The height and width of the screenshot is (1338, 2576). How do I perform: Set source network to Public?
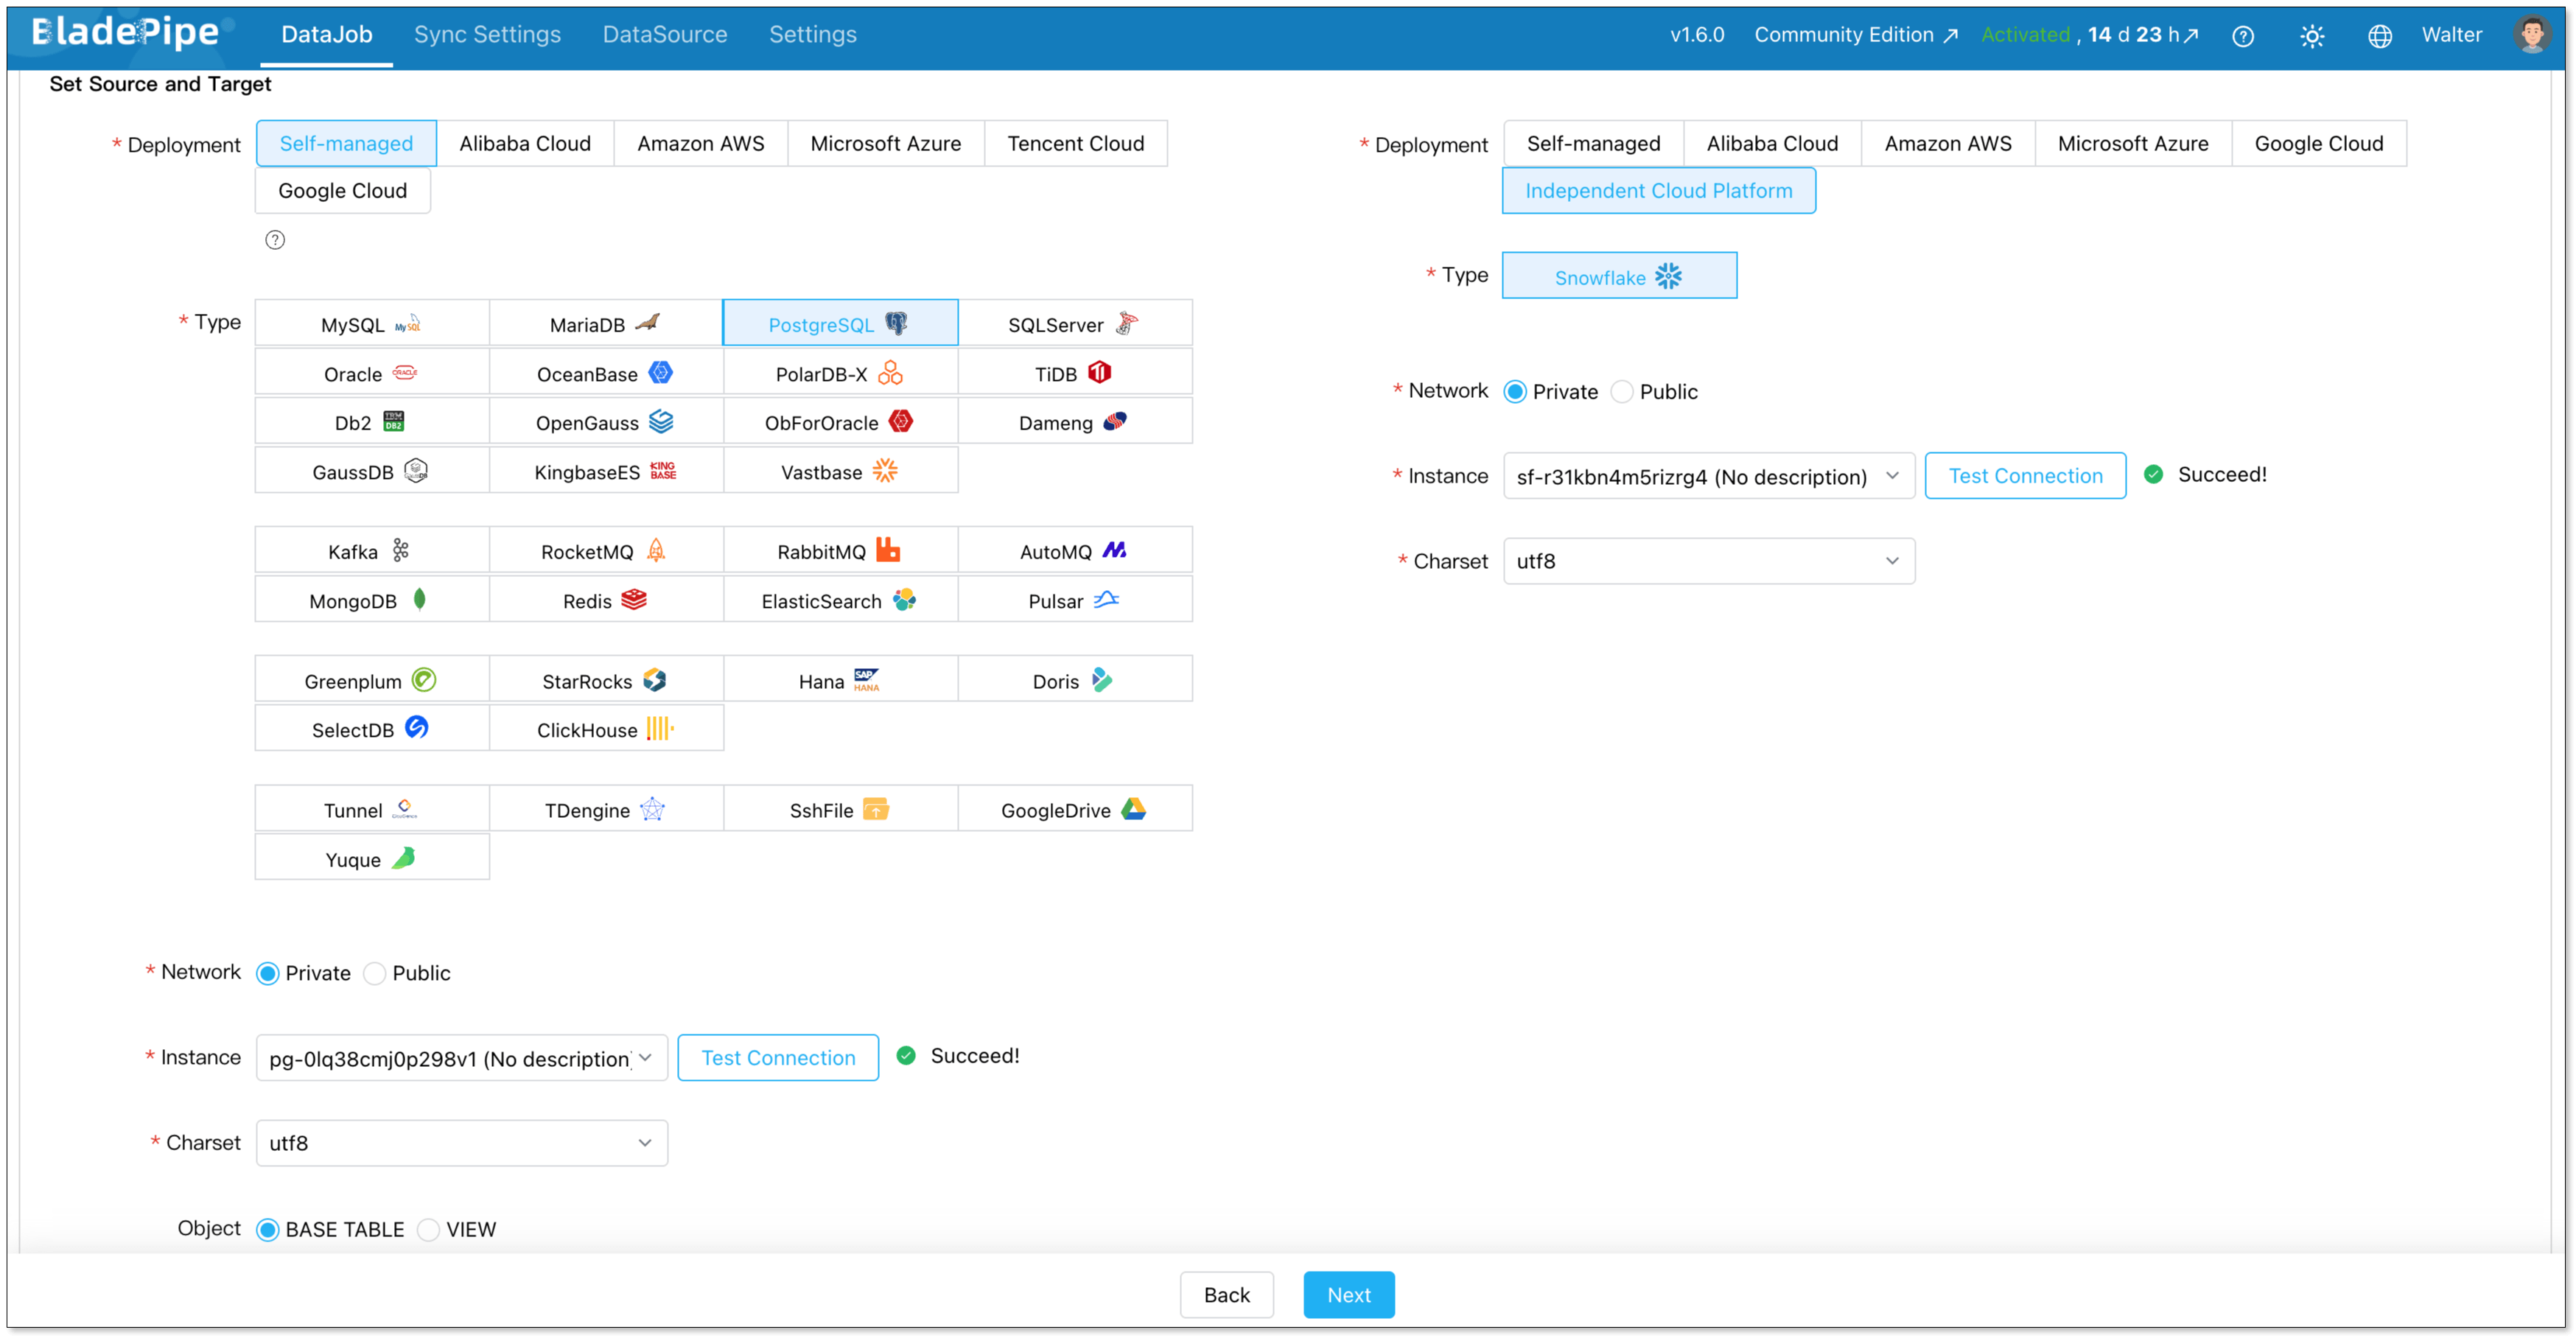[375, 973]
